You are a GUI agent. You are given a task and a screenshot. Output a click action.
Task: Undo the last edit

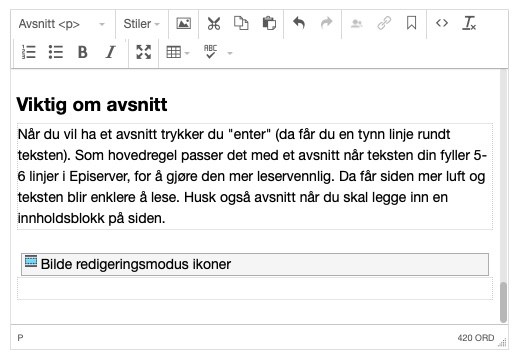click(299, 24)
